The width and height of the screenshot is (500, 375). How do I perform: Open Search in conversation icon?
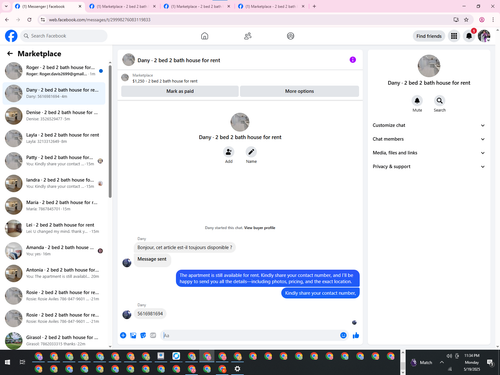(x=439, y=100)
